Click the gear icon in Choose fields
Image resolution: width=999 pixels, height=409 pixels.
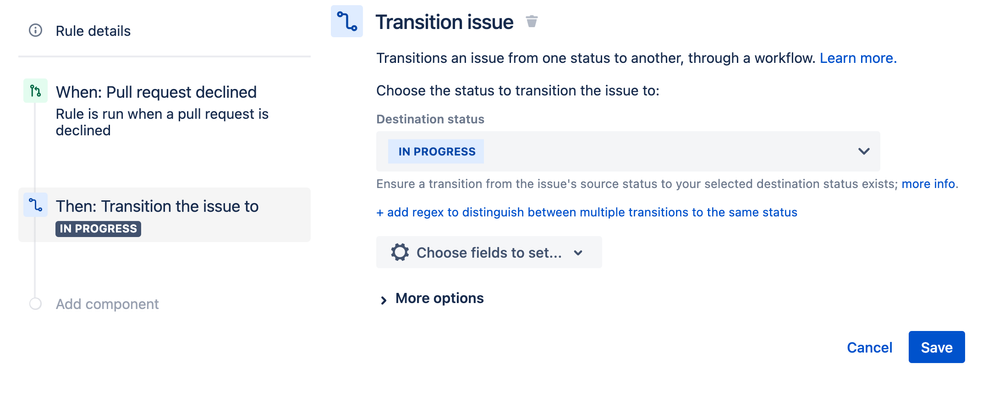399,252
